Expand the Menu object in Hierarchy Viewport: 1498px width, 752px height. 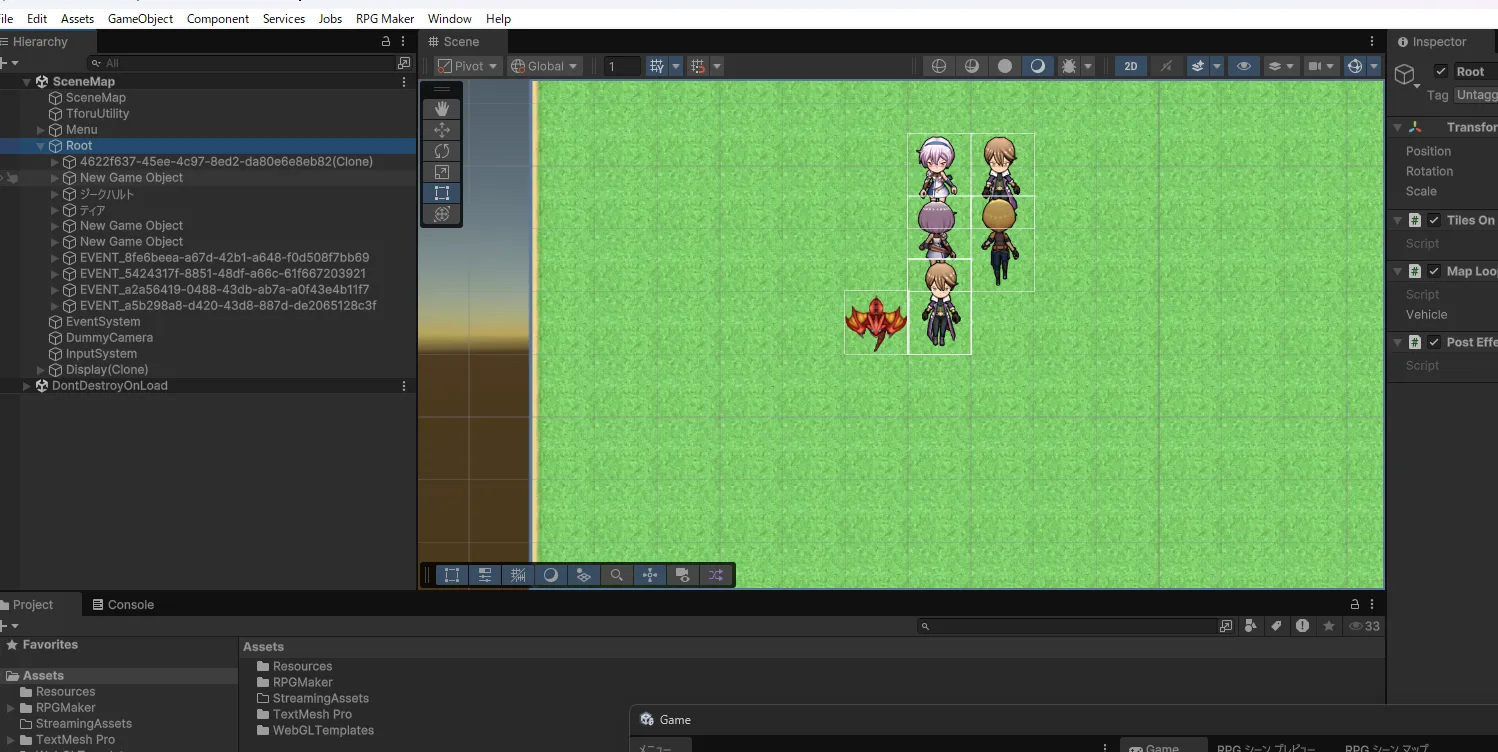click(41, 130)
